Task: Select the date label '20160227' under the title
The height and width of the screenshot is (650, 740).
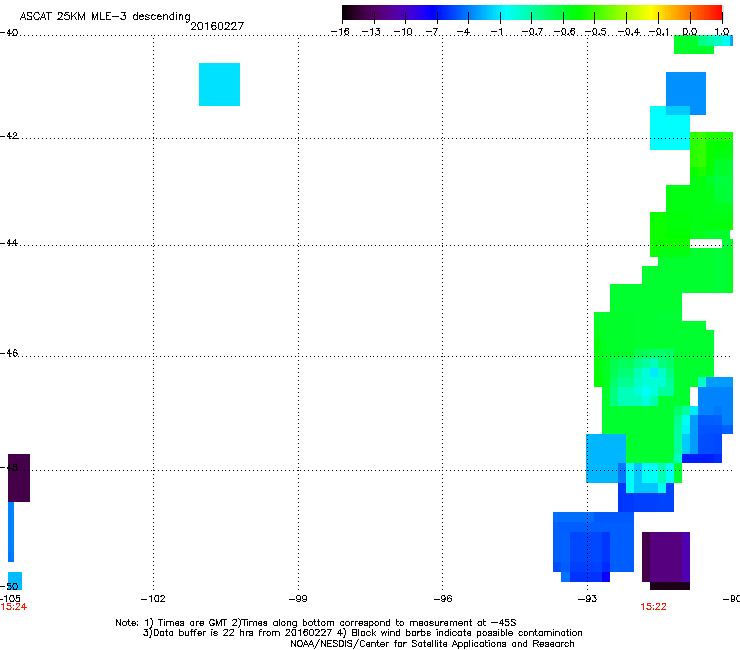Action: [217, 26]
